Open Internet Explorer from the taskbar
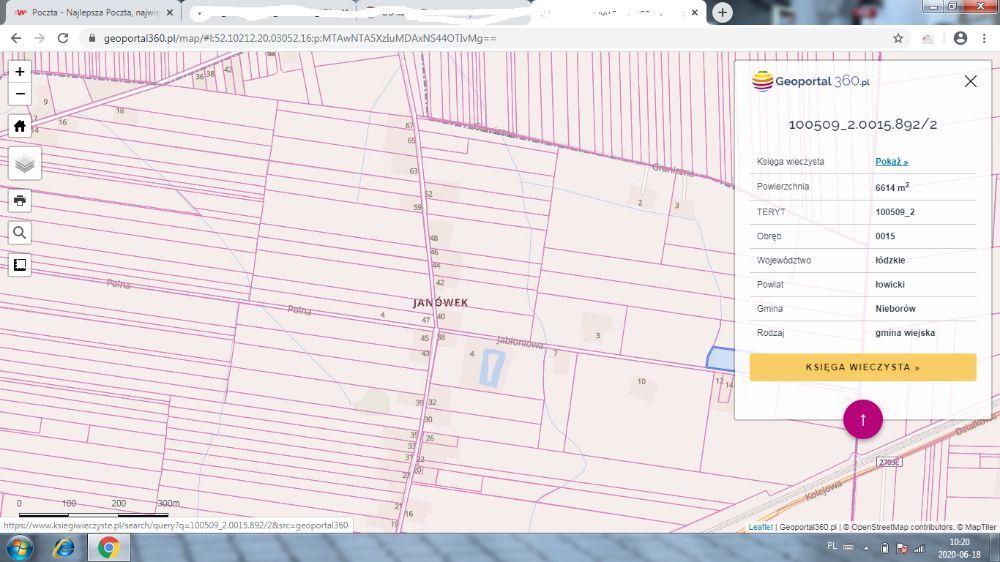Image resolution: width=1000 pixels, height=562 pixels. 64,548
